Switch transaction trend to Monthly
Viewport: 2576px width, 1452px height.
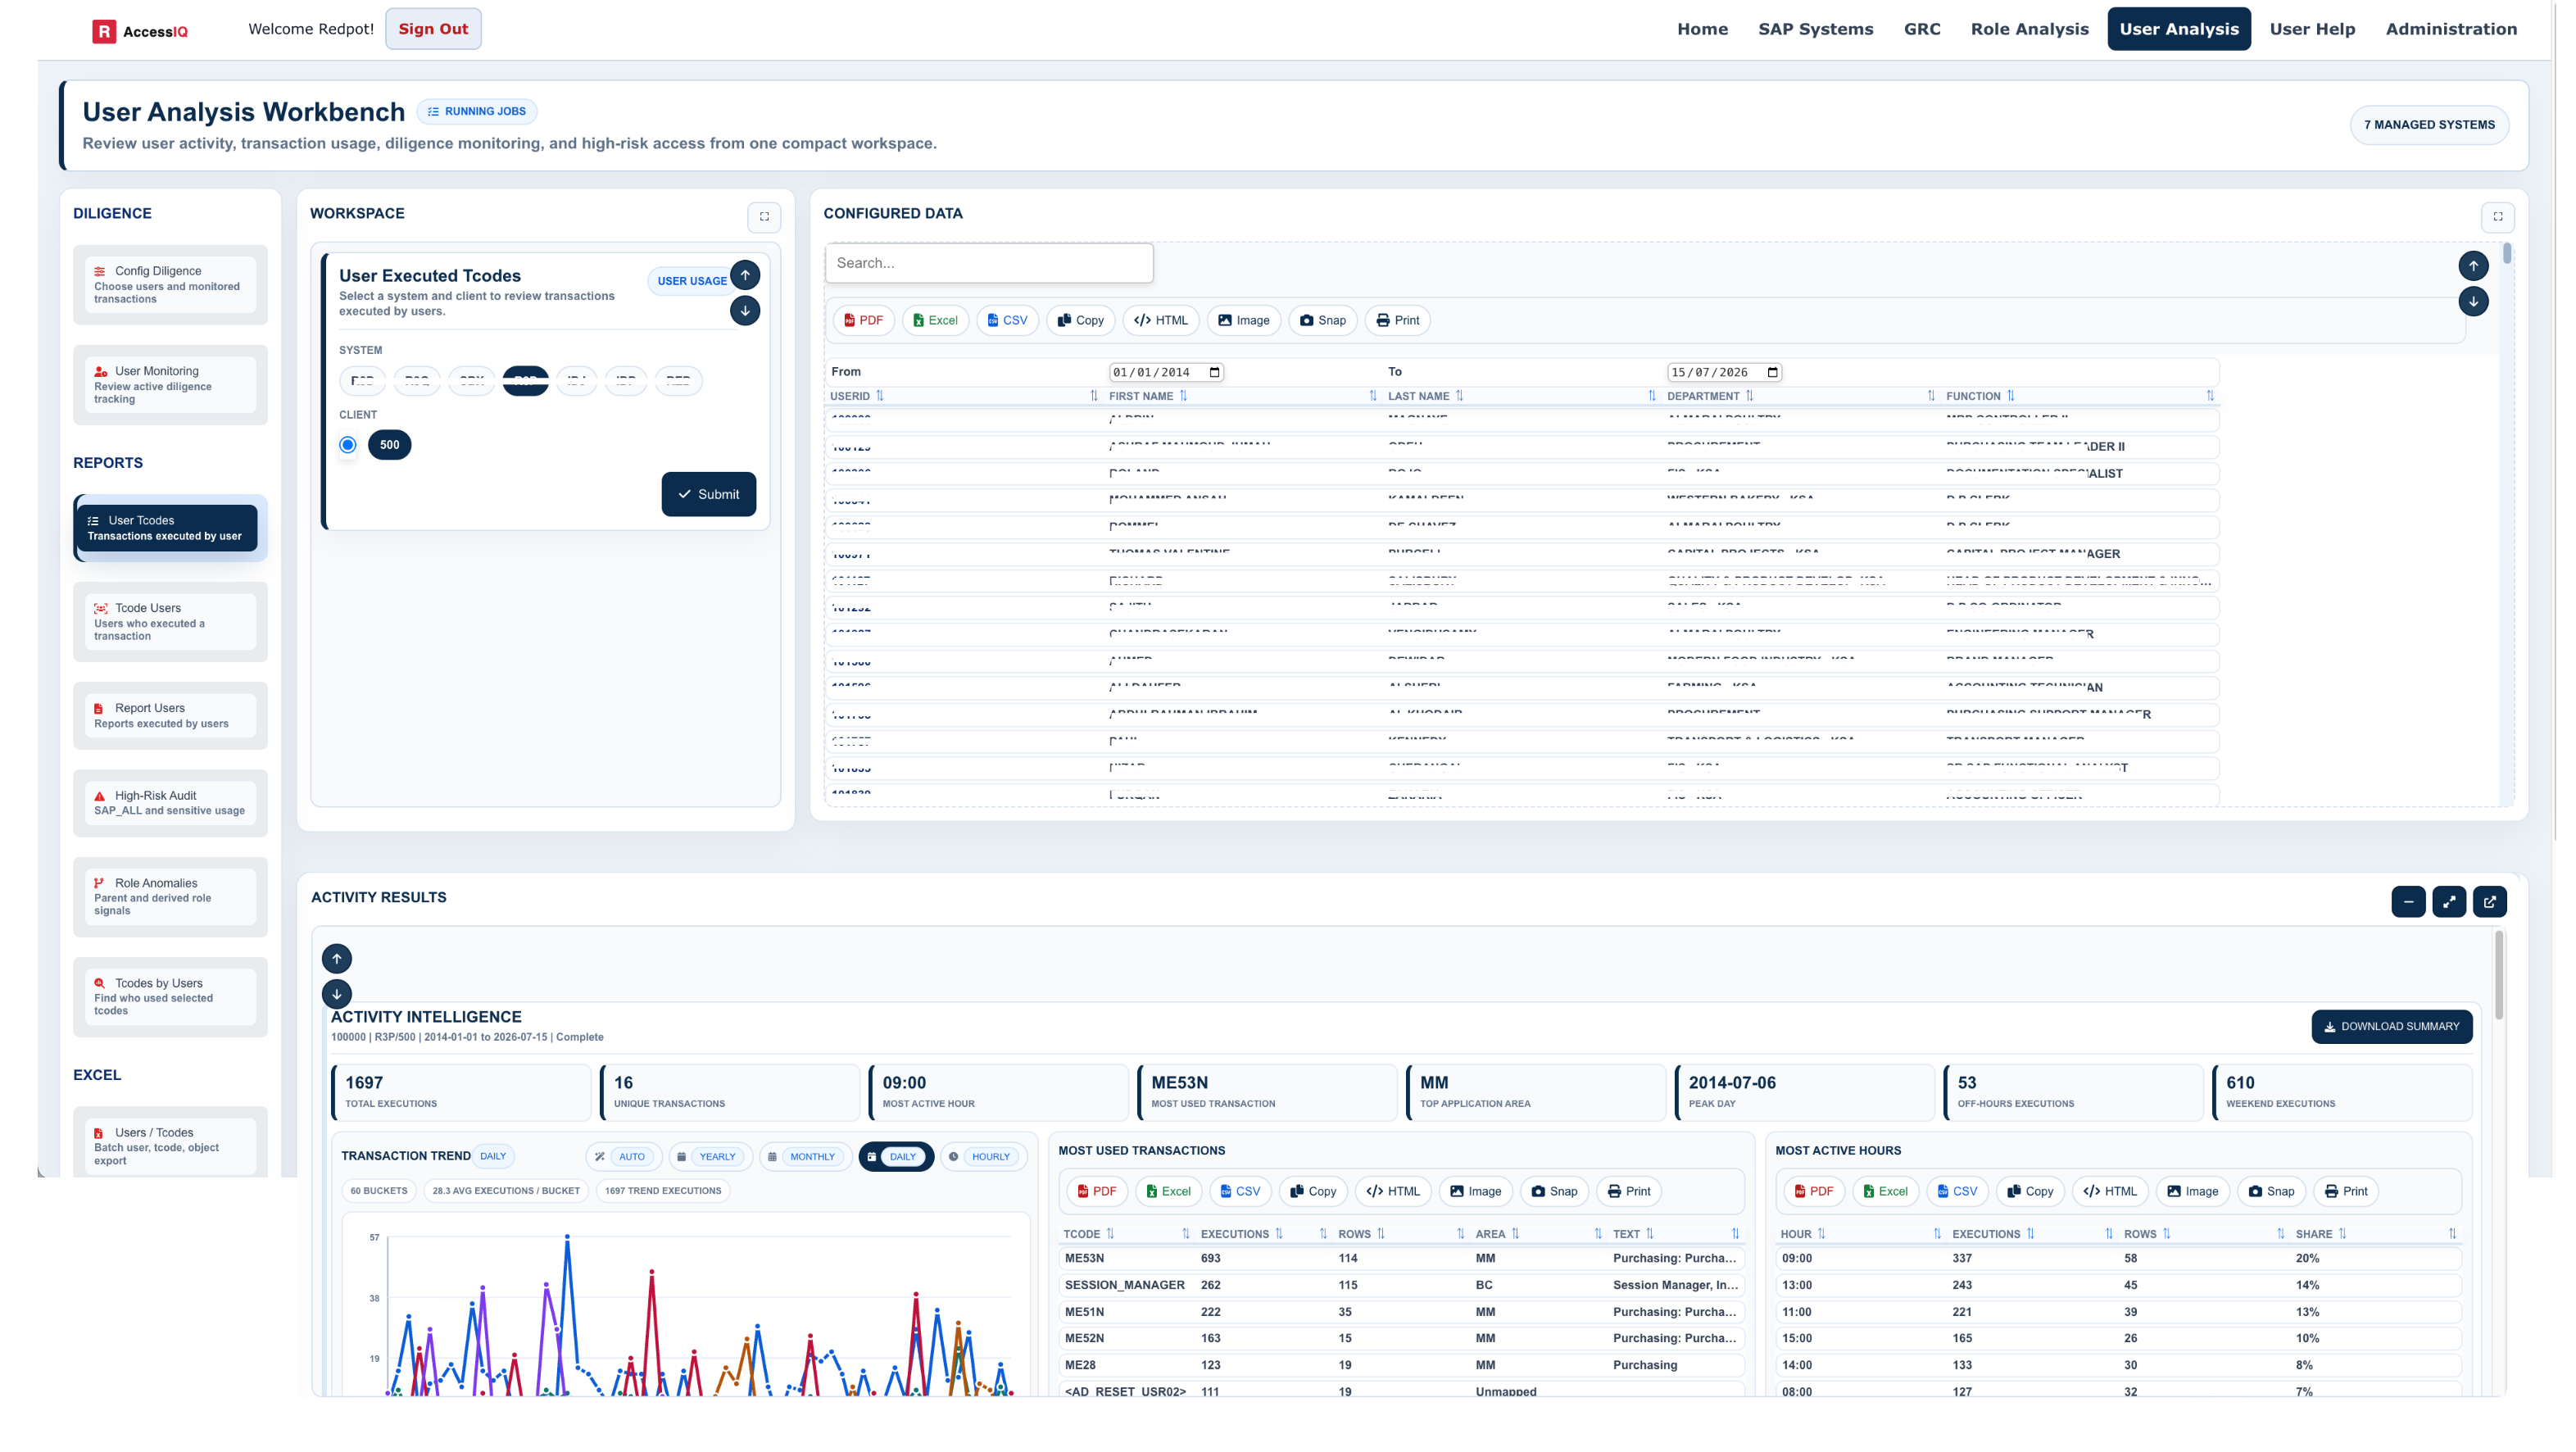[x=805, y=1157]
